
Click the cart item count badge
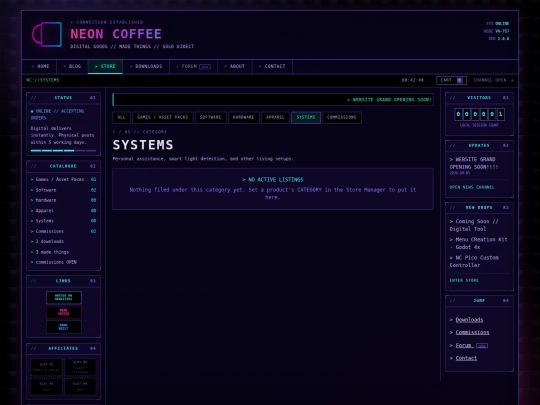(x=460, y=80)
